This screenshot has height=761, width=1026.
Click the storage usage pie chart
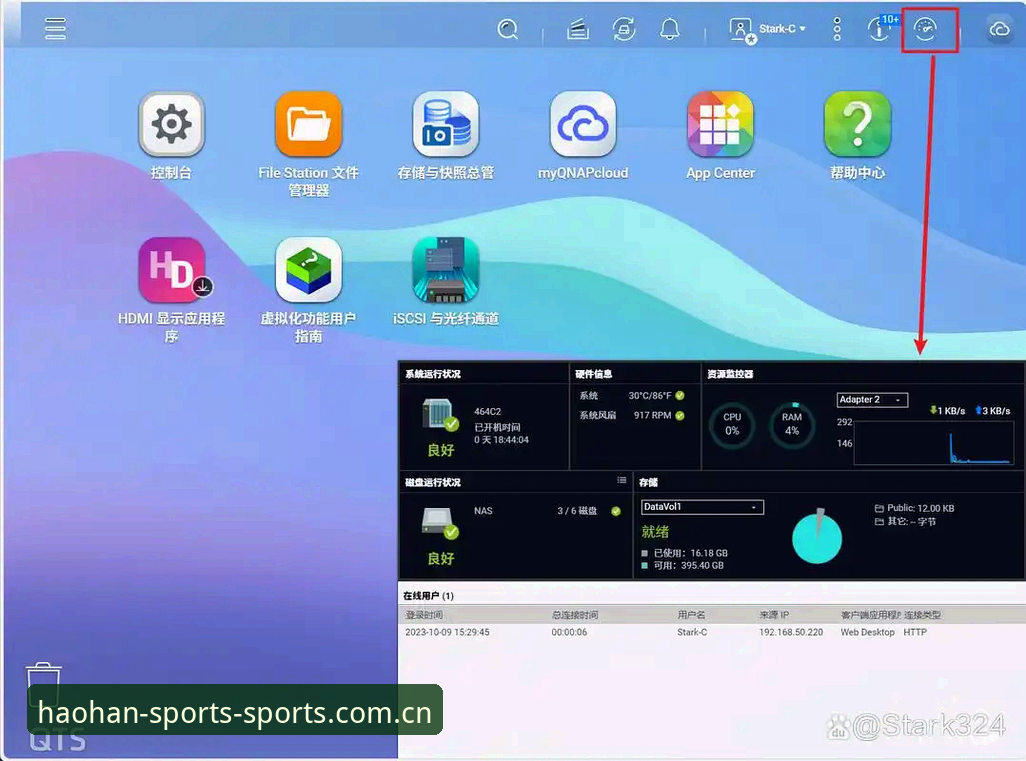click(x=817, y=536)
